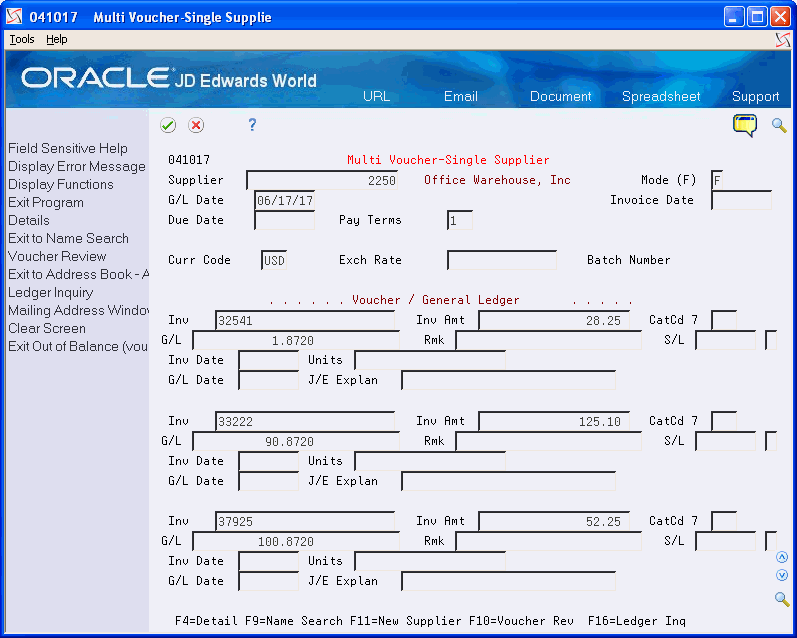Click the scroll up arrow icon

[x=782, y=557]
